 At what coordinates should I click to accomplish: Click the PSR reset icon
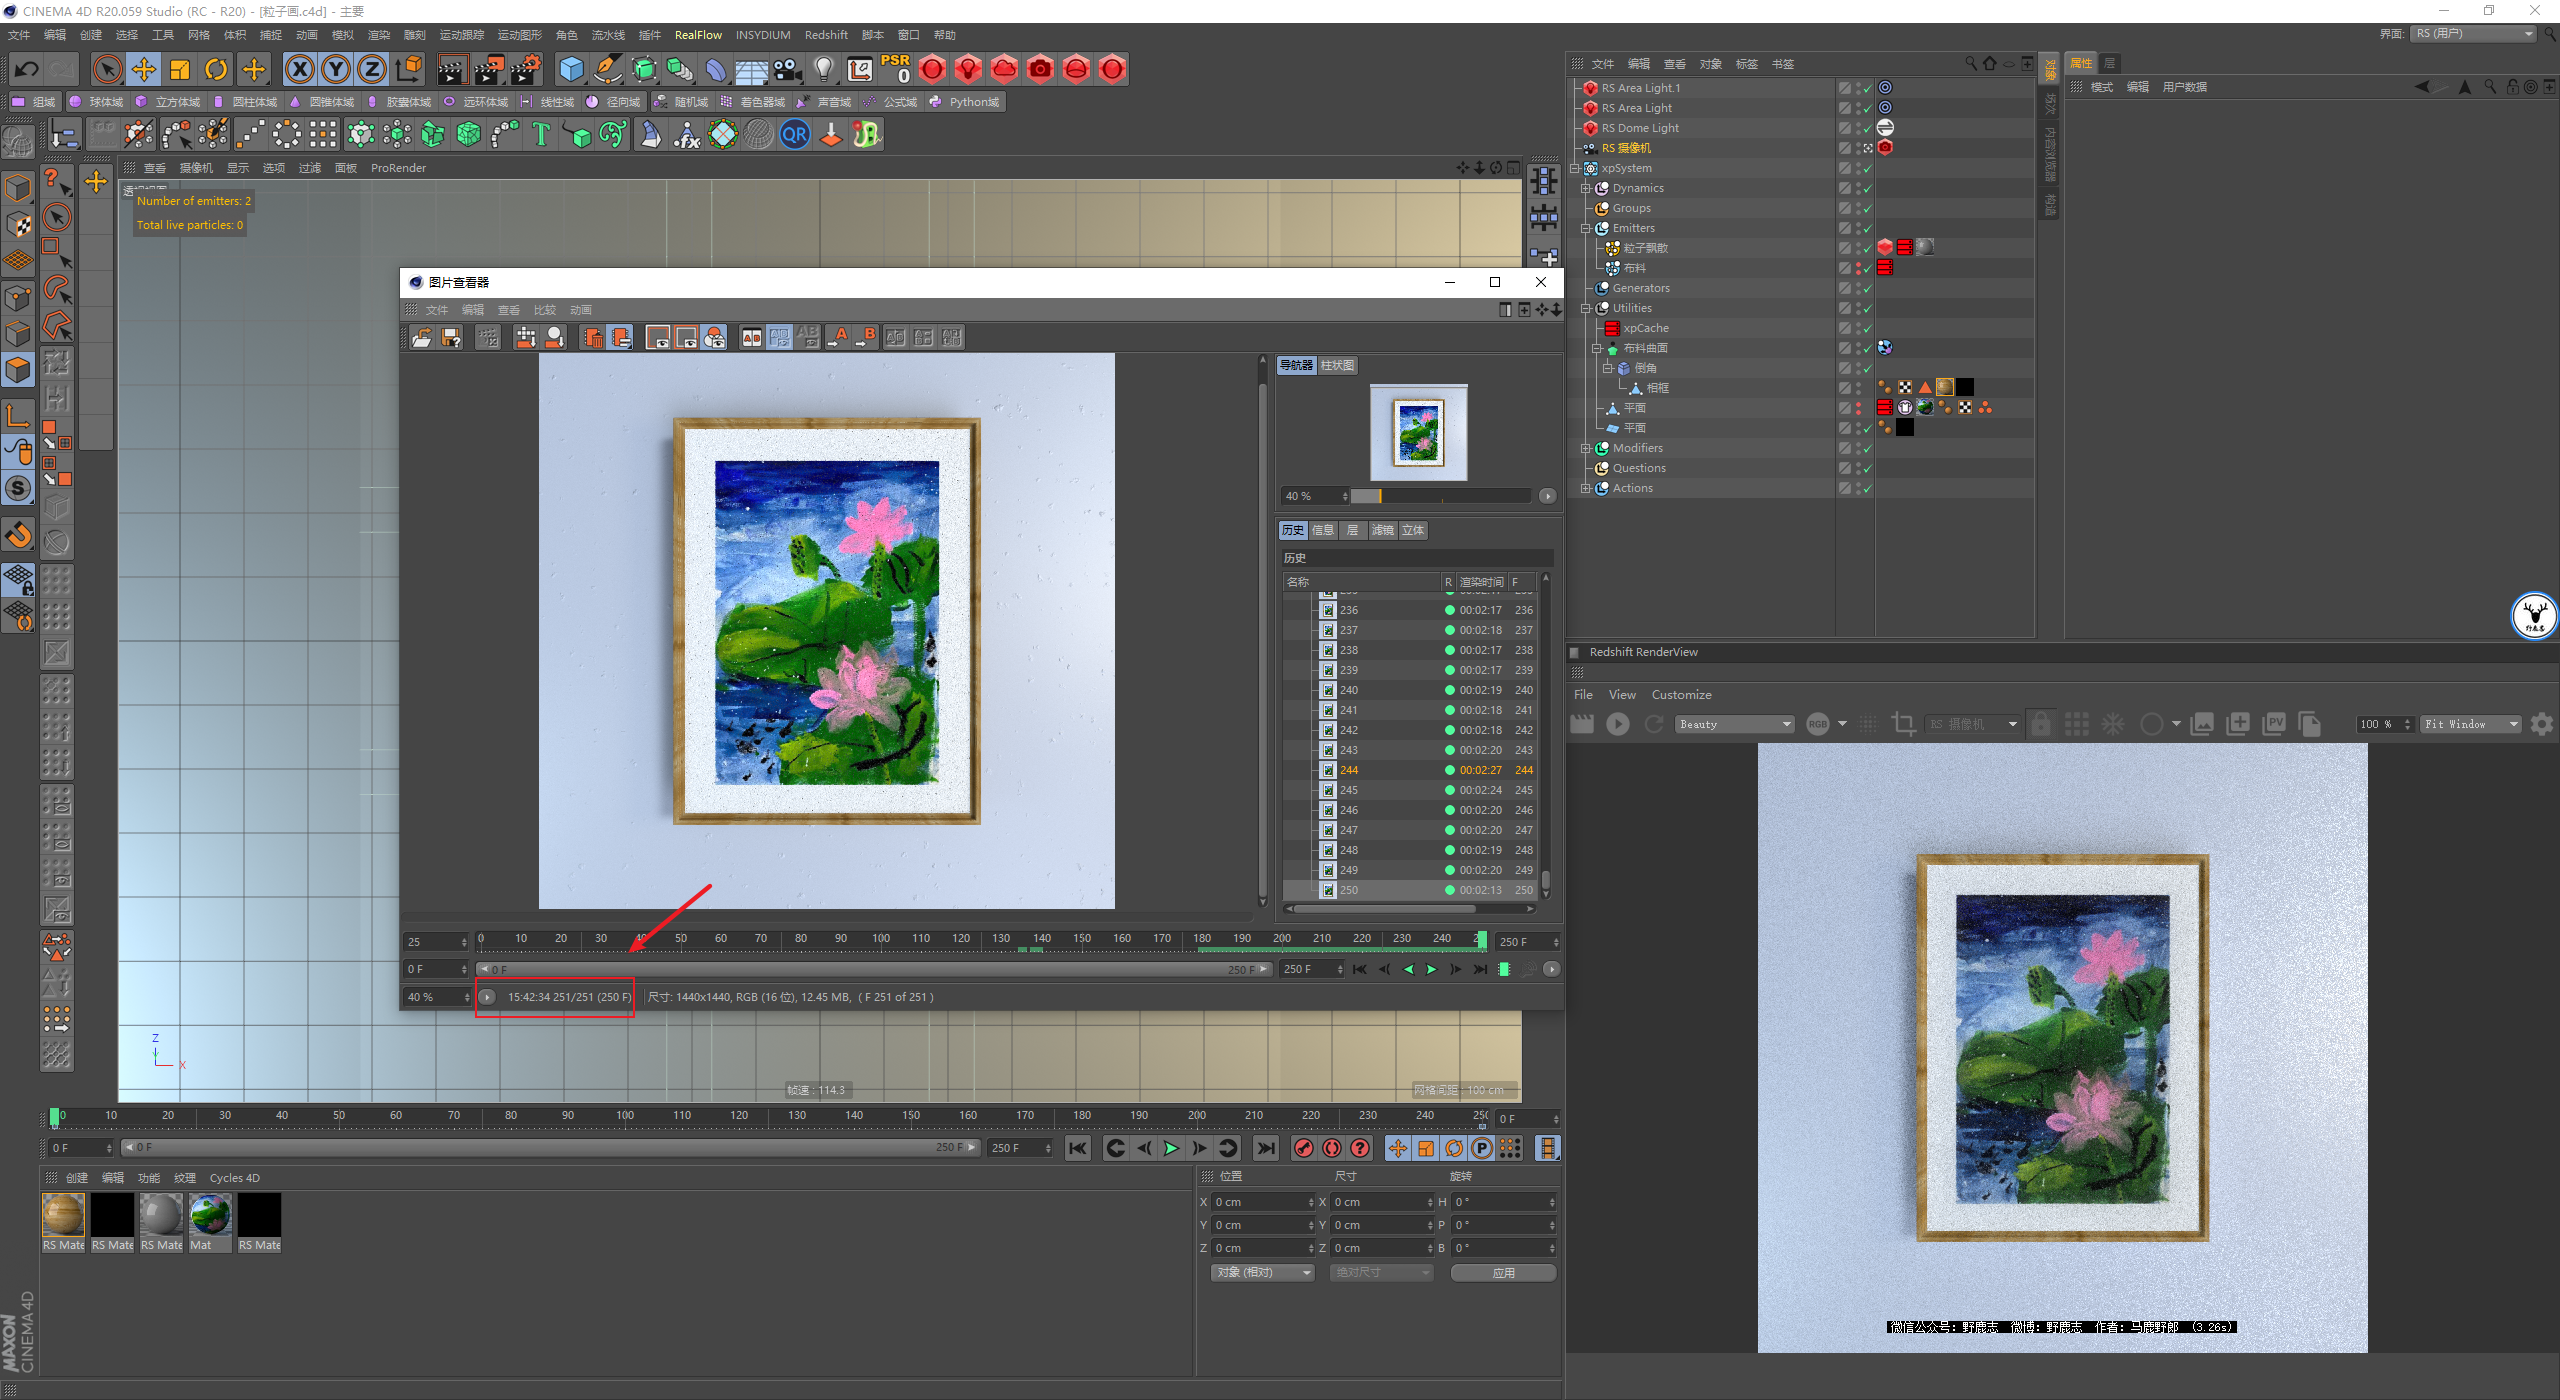click(895, 69)
